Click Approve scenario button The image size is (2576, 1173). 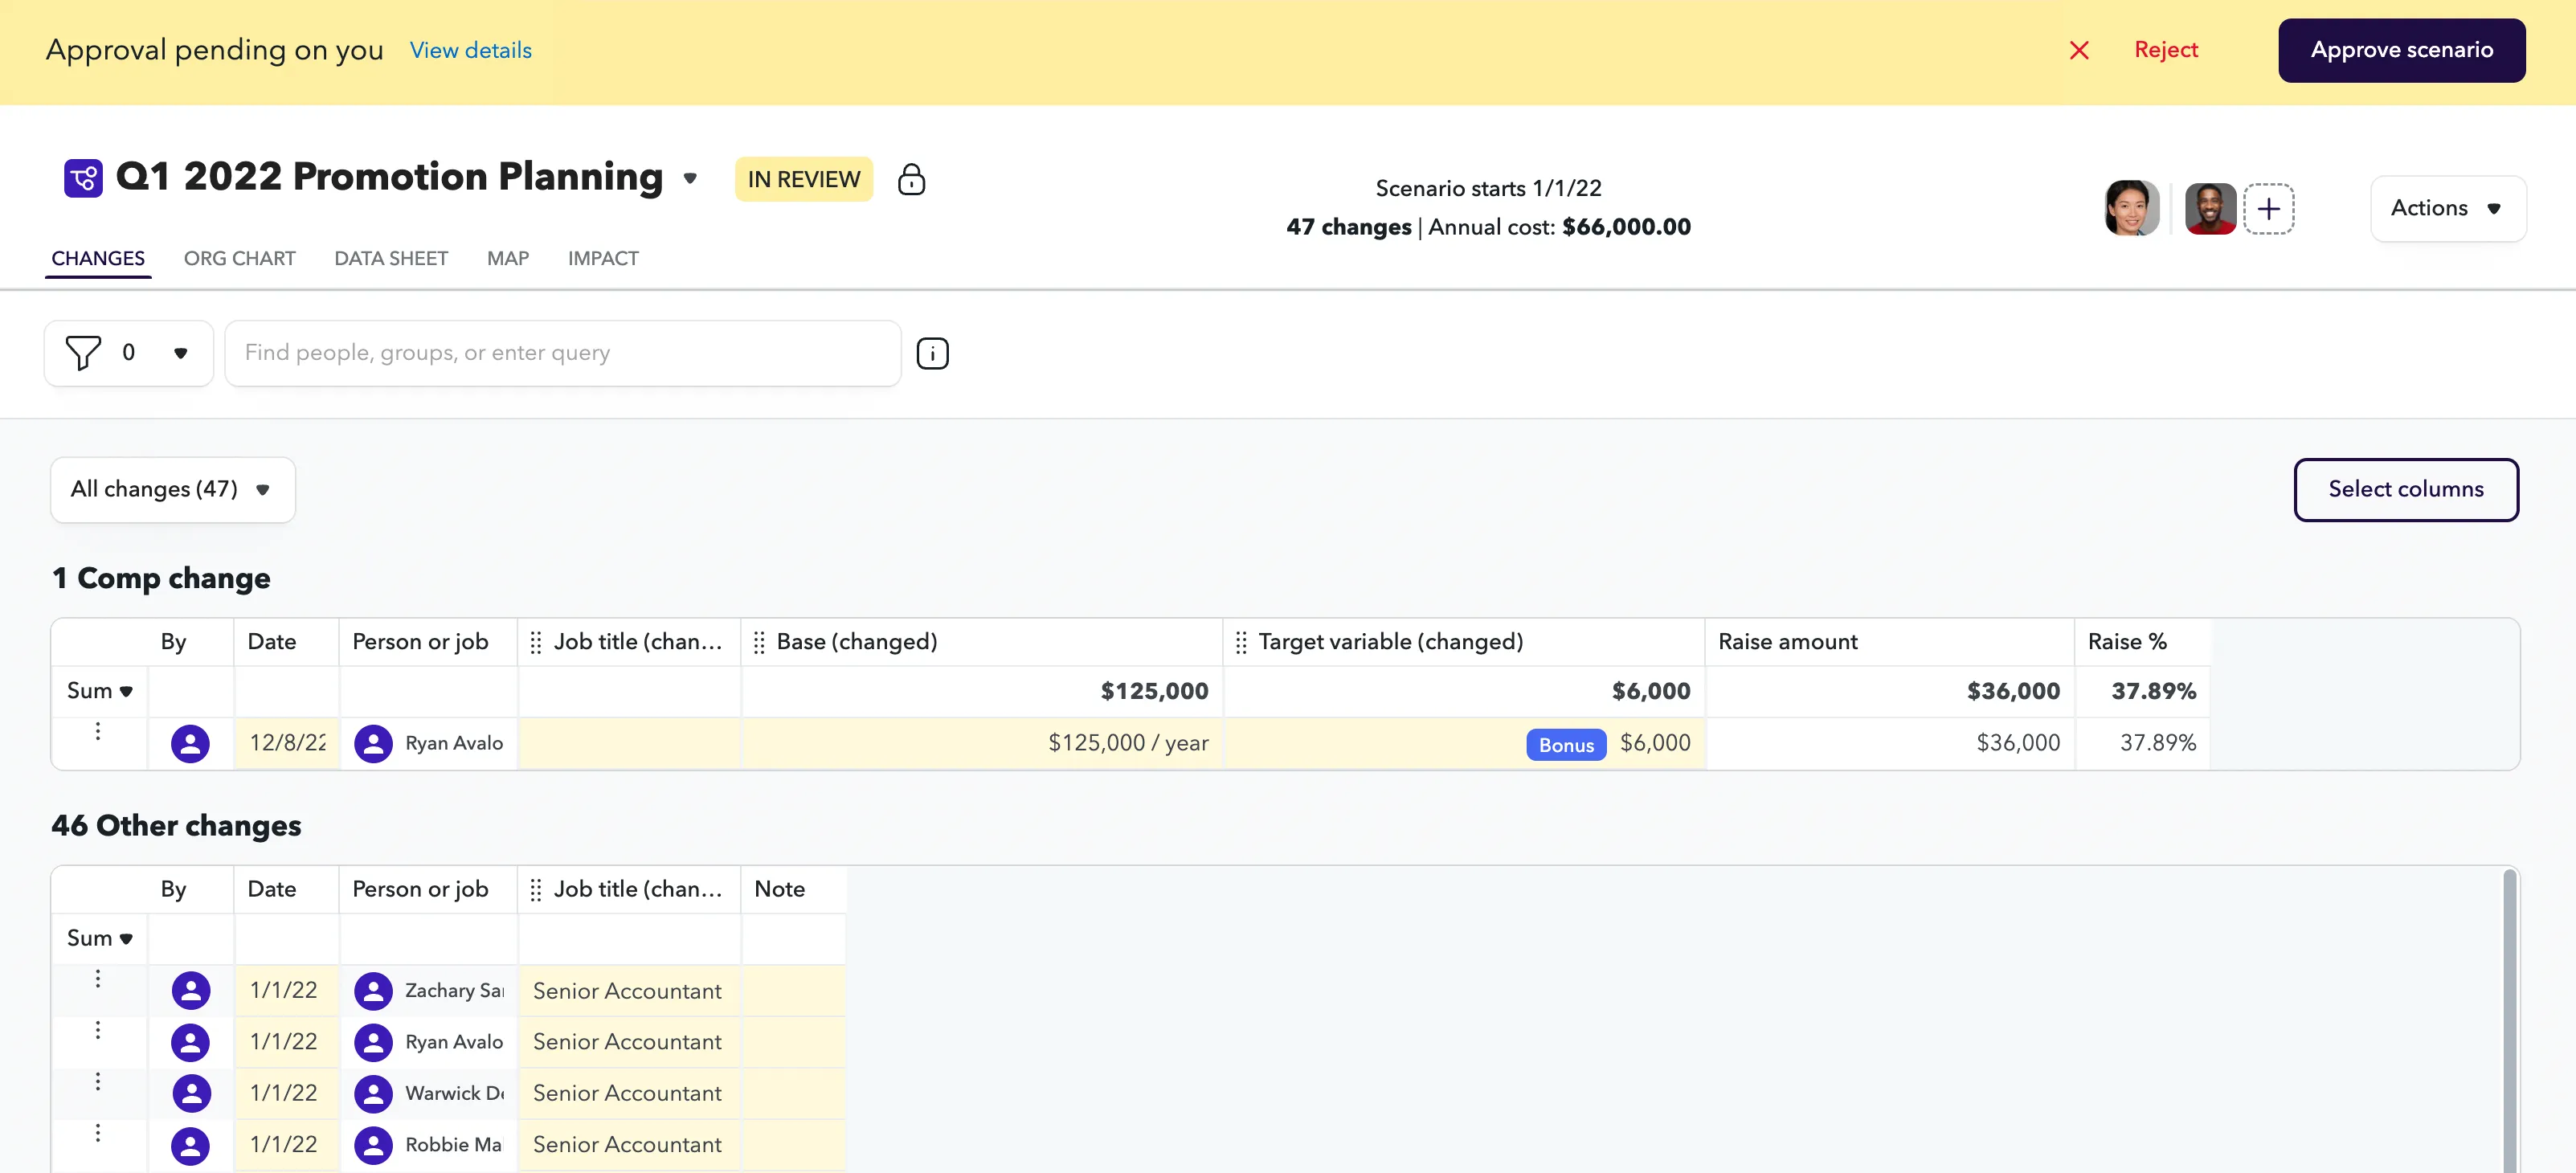click(x=2401, y=50)
